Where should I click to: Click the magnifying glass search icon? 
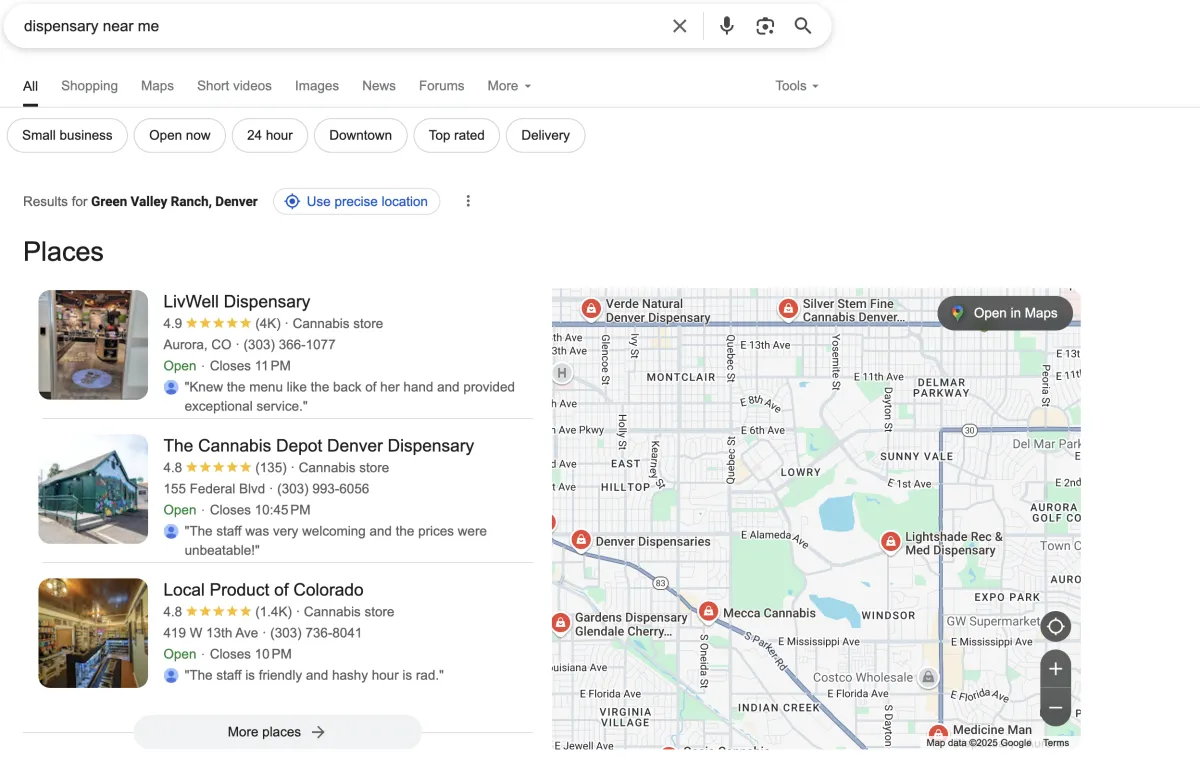click(x=803, y=26)
